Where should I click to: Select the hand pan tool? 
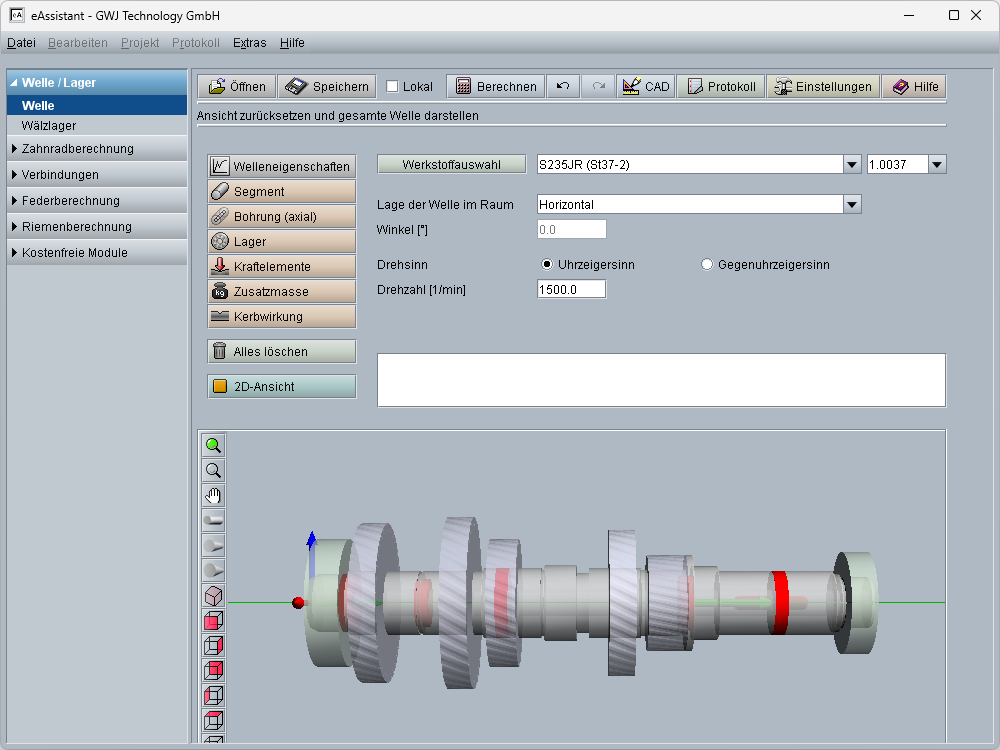(x=213, y=496)
